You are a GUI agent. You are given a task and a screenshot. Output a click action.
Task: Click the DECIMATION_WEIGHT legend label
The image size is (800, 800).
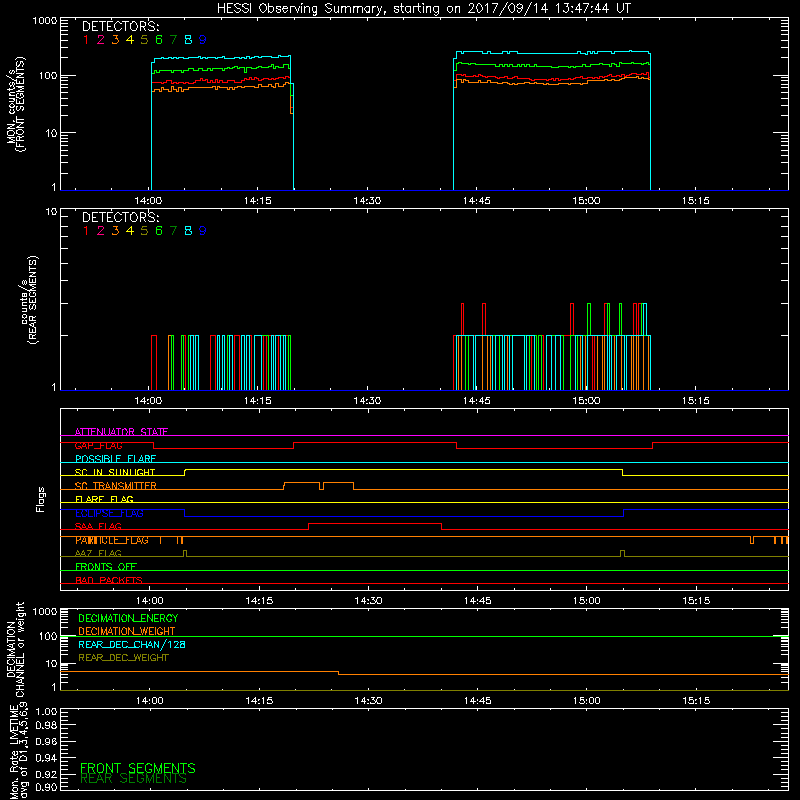127,631
